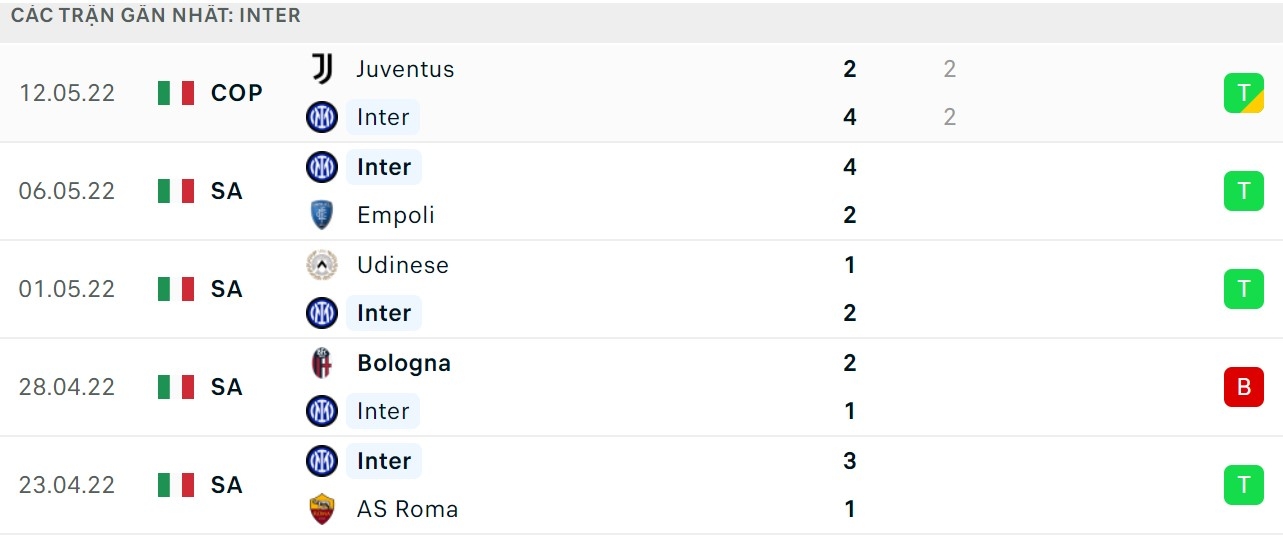Click Inter crest in the Juventus match
Viewport: 1283px width, 535px height.
coord(321,117)
